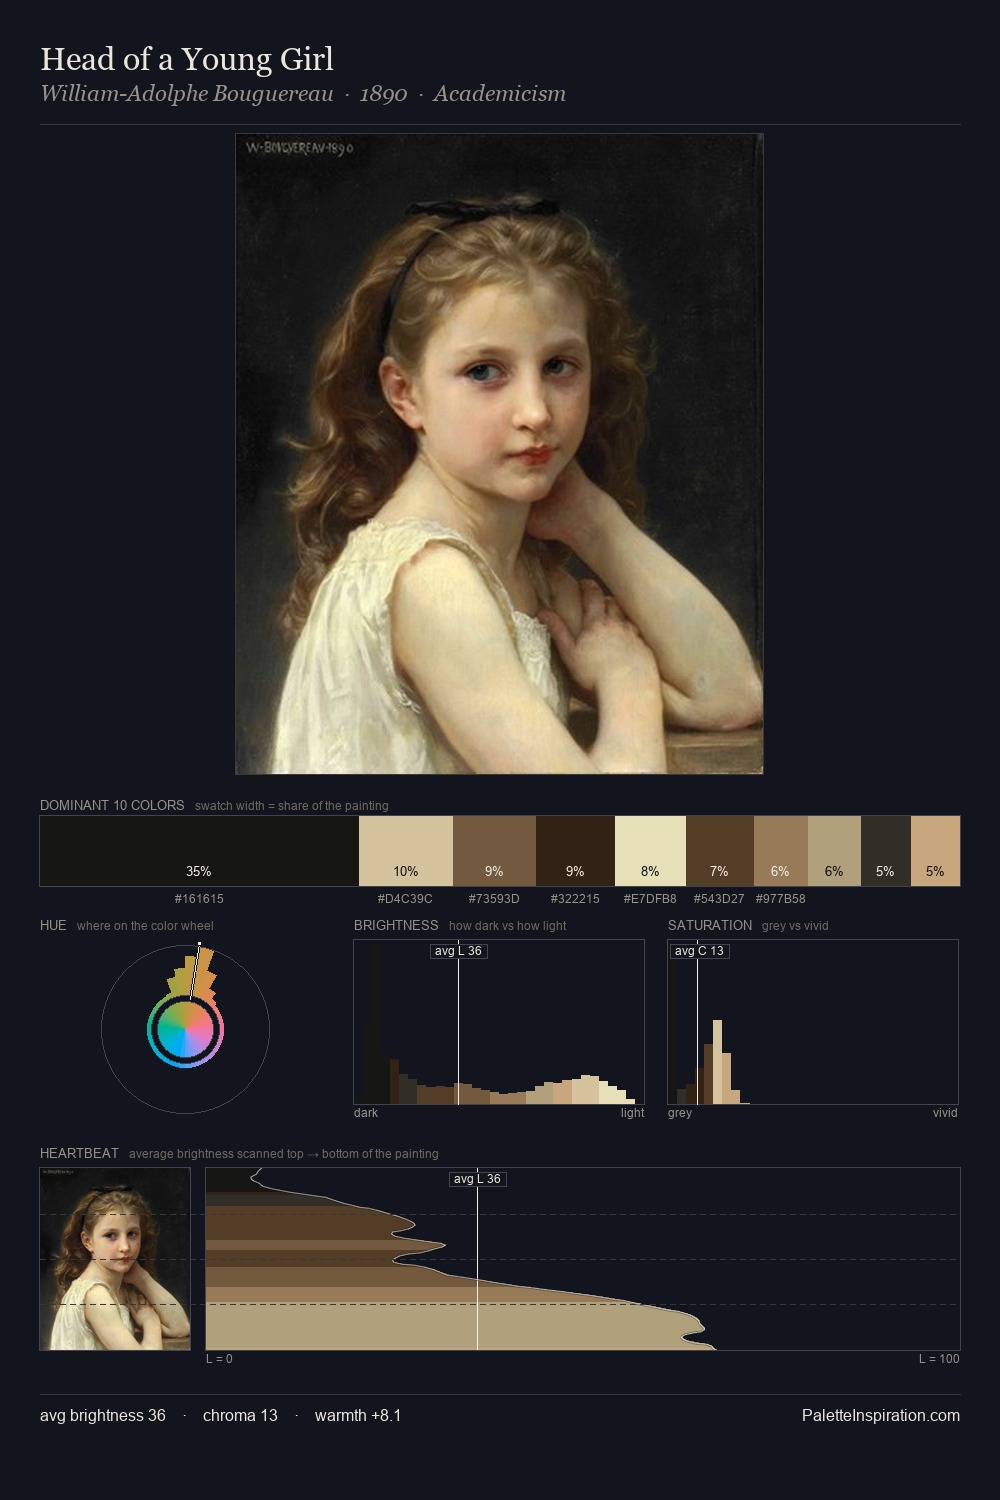Select the beige #D4C39C swatch at 10%
This screenshot has height=1500, width=1000.
pyautogui.click(x=406, y=851)
